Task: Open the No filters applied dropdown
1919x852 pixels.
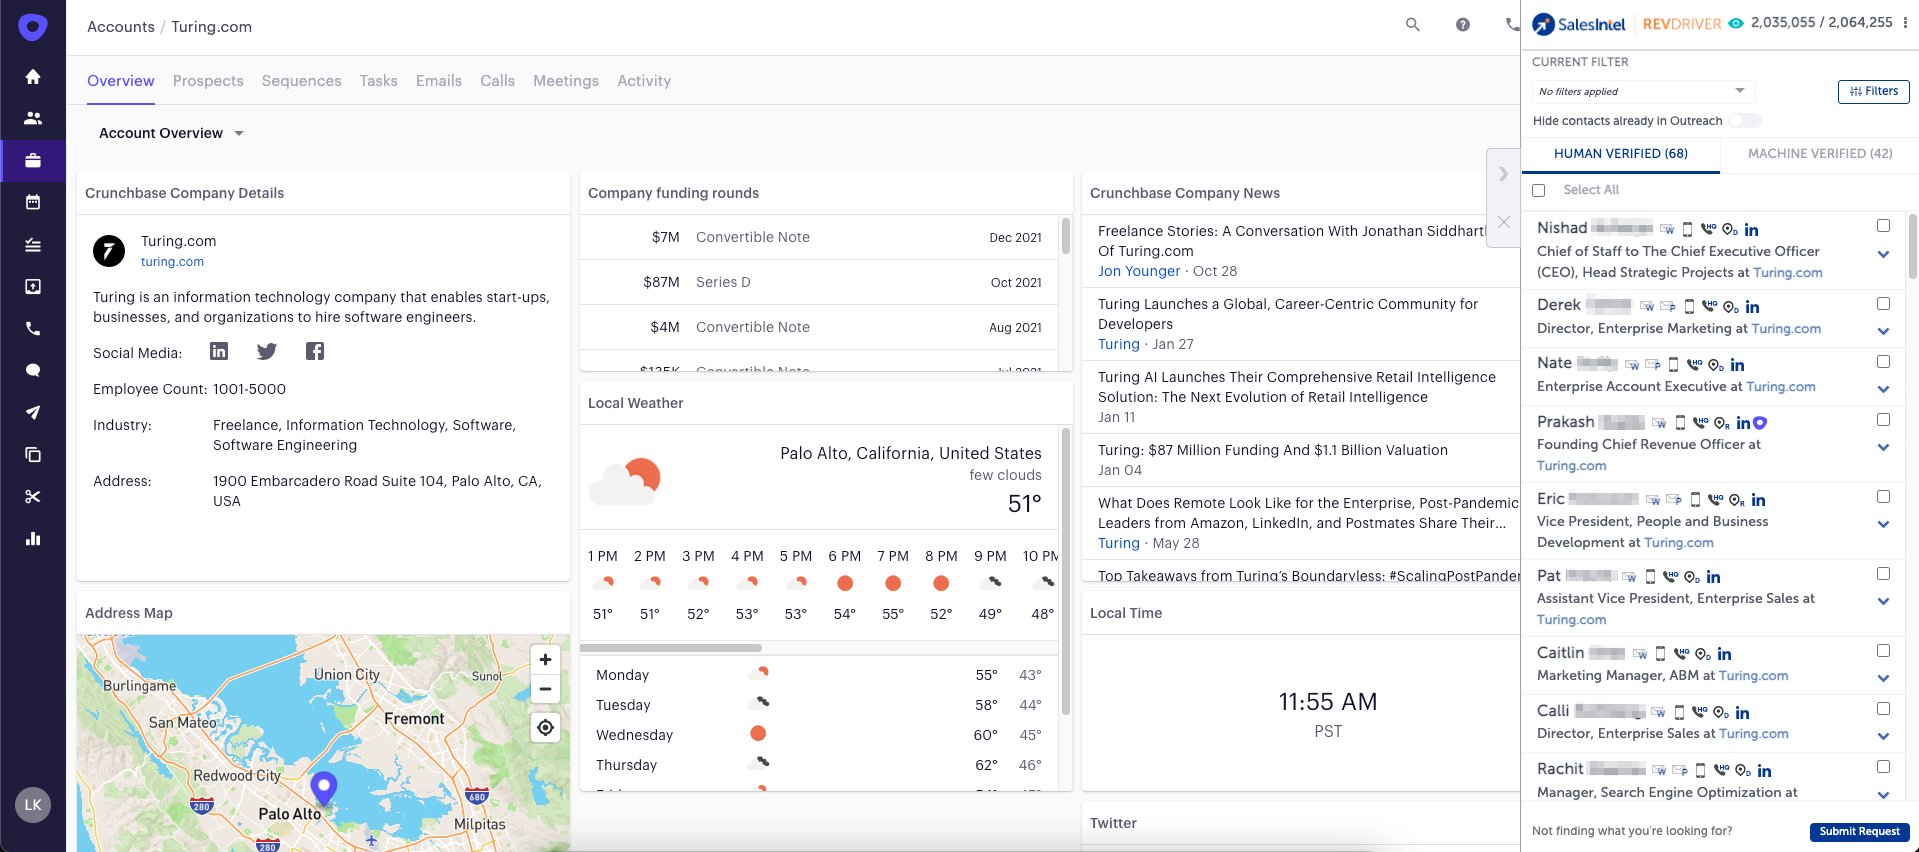Action: tap(1643, 91)
